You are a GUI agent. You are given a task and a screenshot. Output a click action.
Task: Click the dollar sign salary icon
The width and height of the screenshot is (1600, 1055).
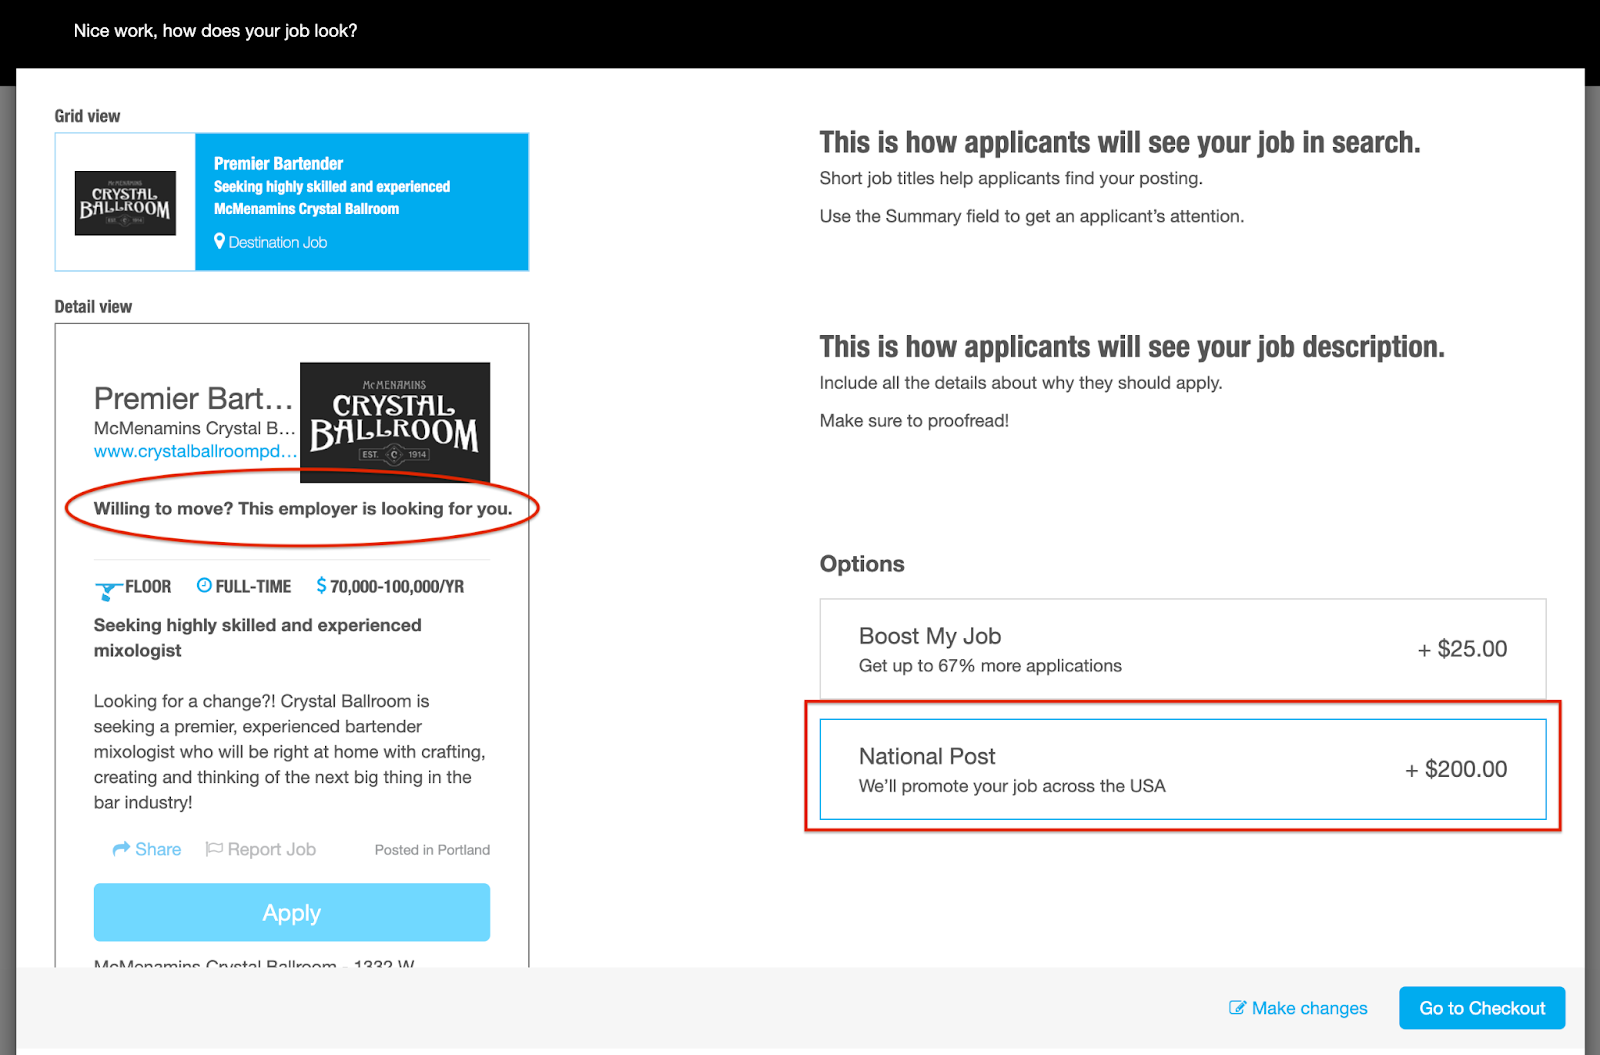(x=321, y=585)
